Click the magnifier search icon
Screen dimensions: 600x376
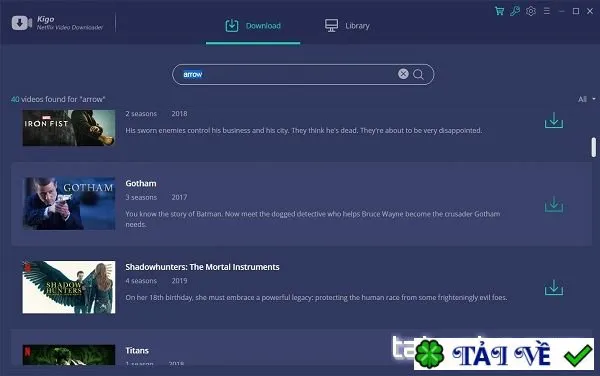pyautogui.click(x=418, y=74)
